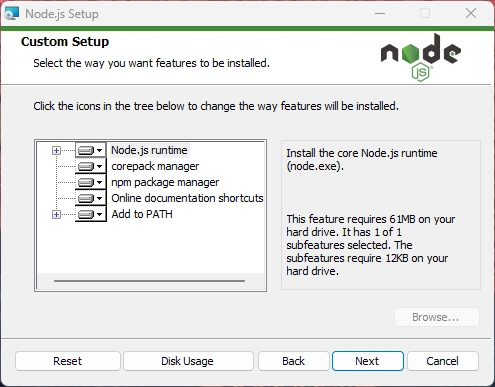
Task: Select the Add to PATH feature row
Action: [x=142, y=214]
